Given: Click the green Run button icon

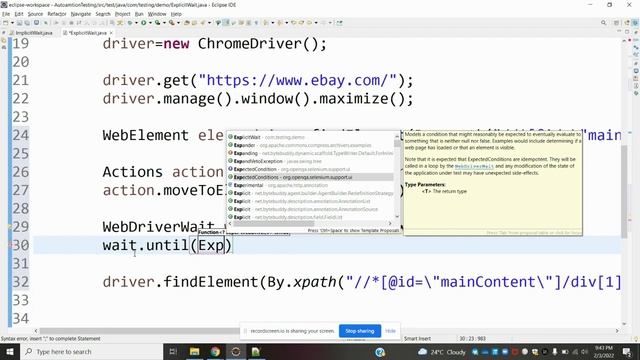Looking at the screenshot, I should (144, 23).
